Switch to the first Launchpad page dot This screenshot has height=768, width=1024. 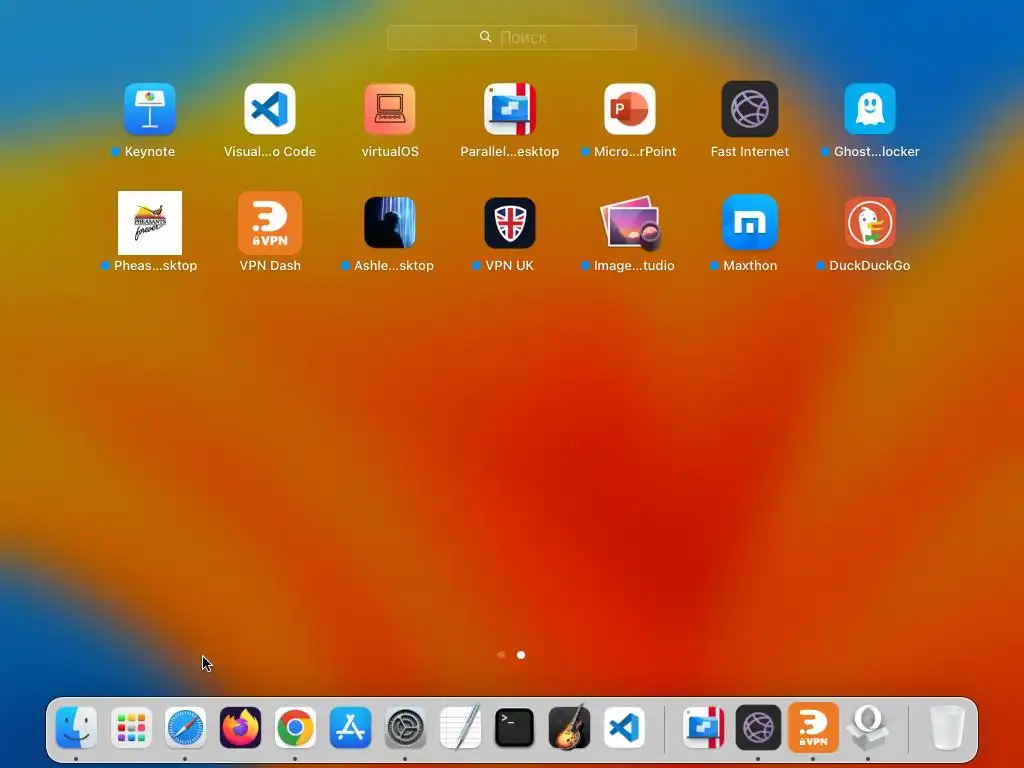[501, 654]
